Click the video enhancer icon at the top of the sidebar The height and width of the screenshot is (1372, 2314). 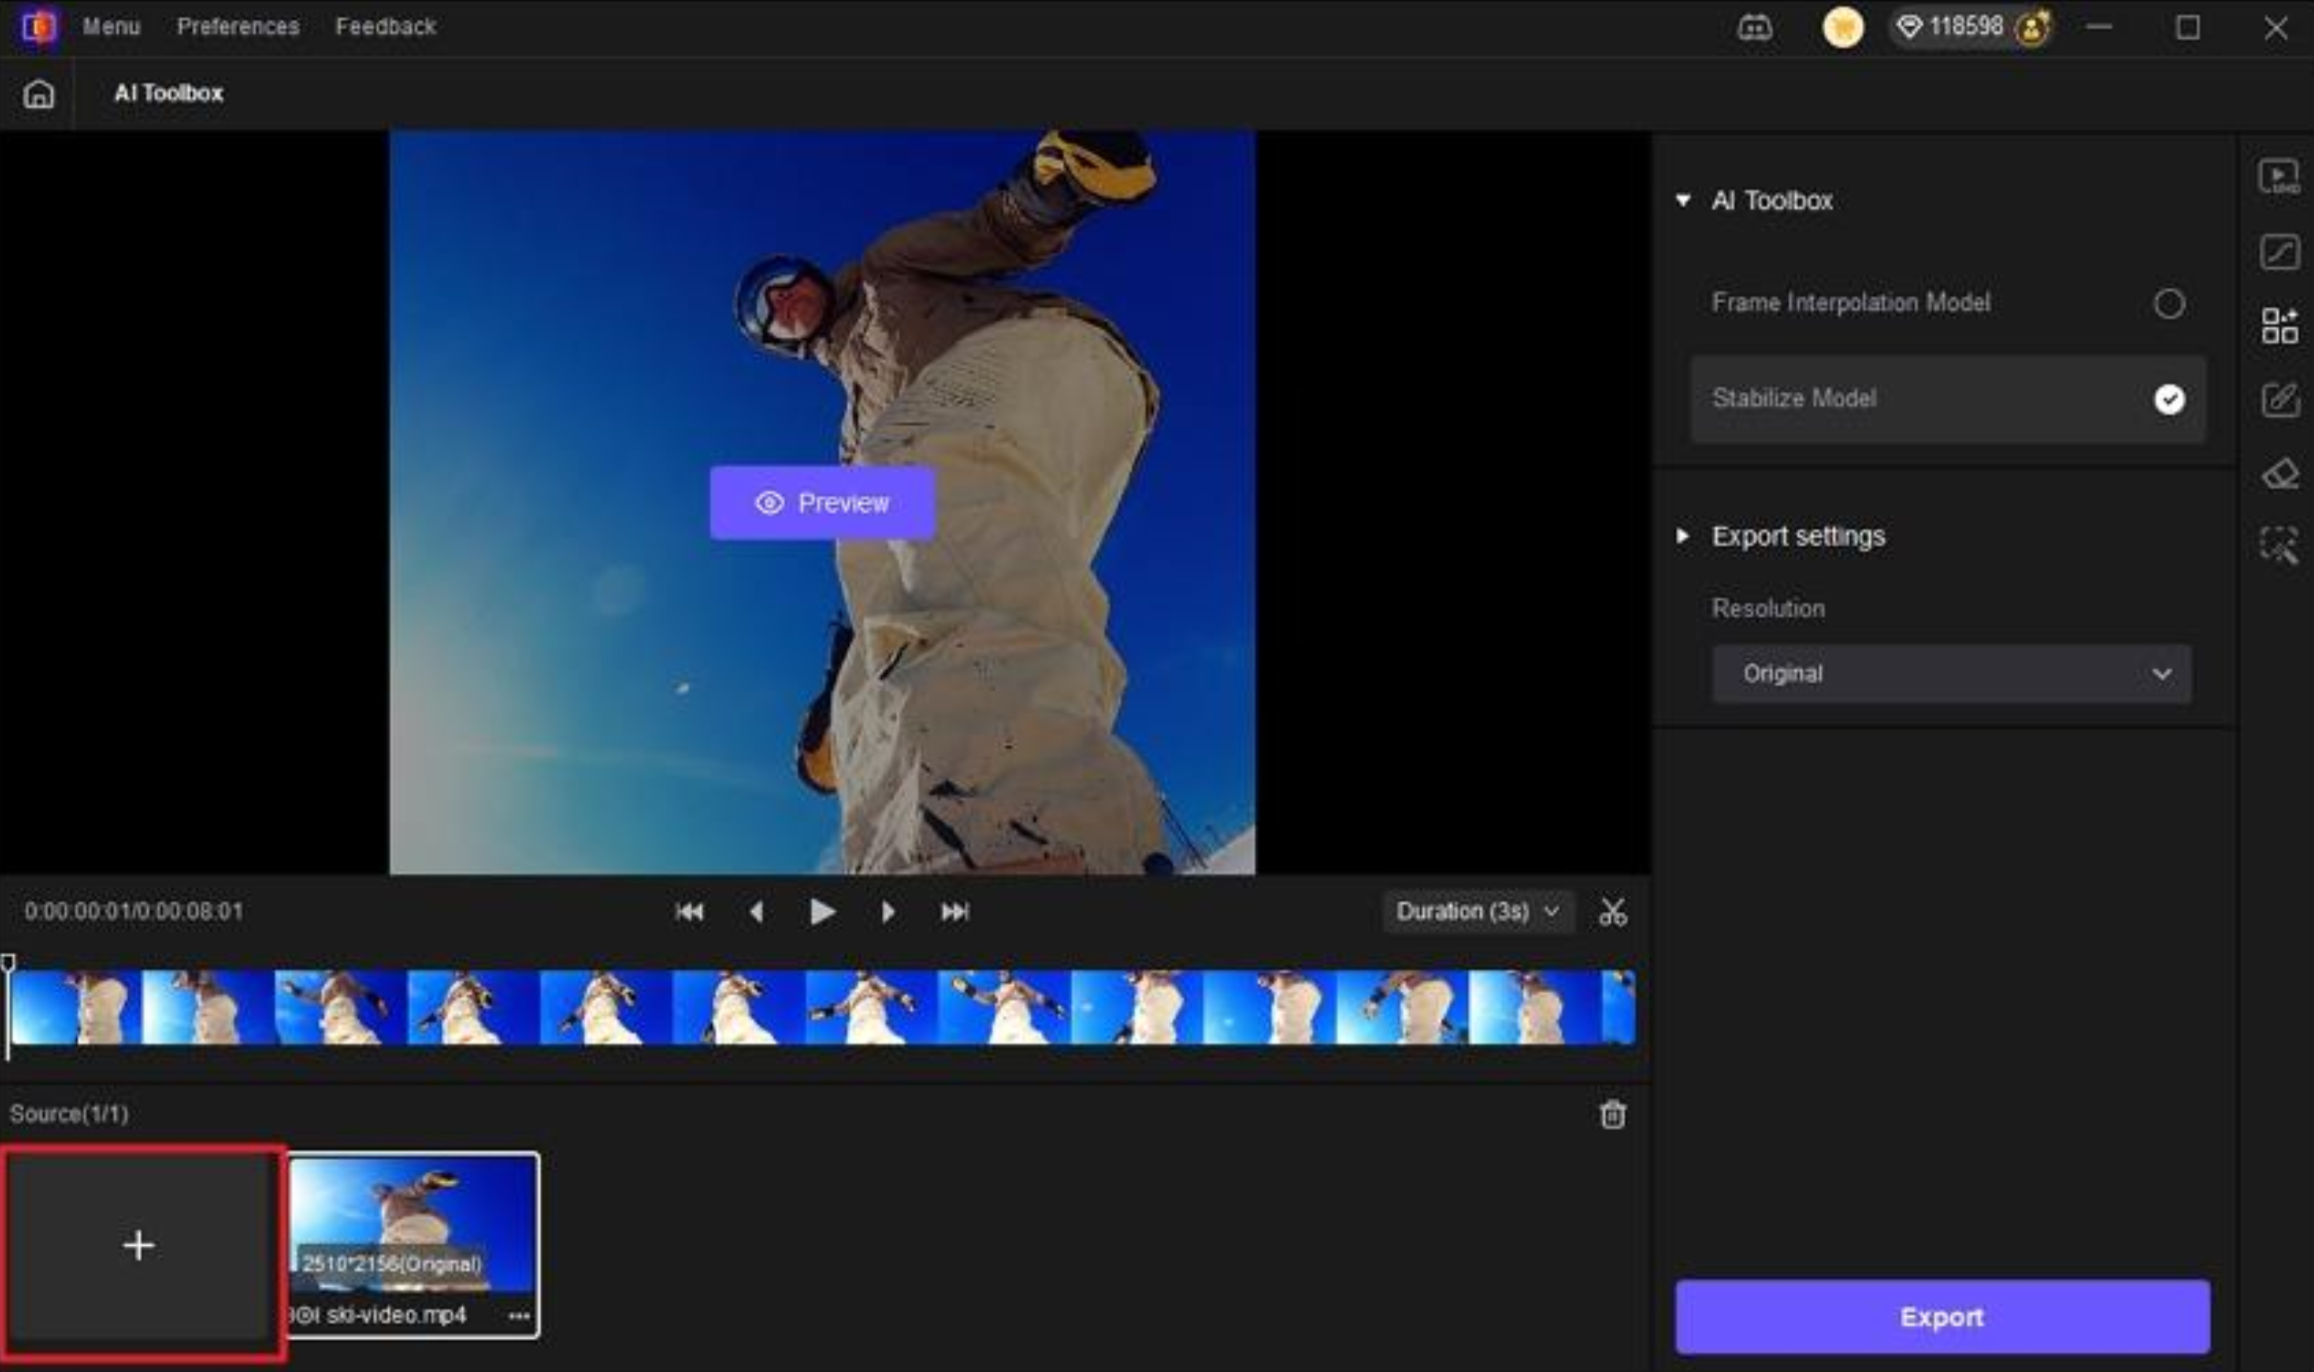(2280, 178)
